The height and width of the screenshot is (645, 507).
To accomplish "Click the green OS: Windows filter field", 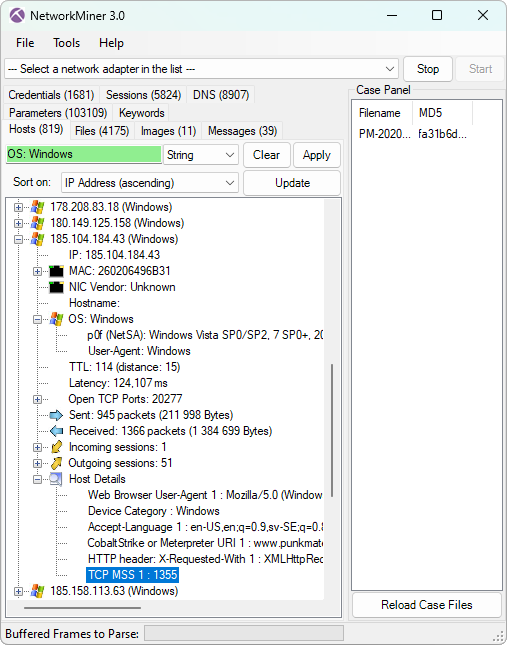I will 83,154.
